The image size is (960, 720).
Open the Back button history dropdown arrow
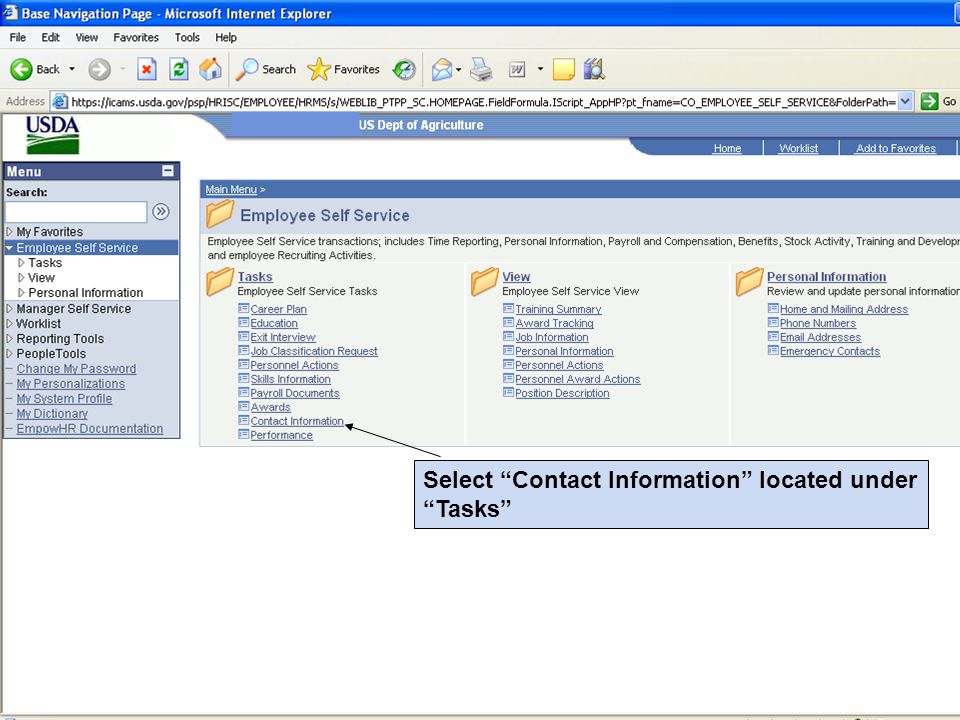[72, 69]
